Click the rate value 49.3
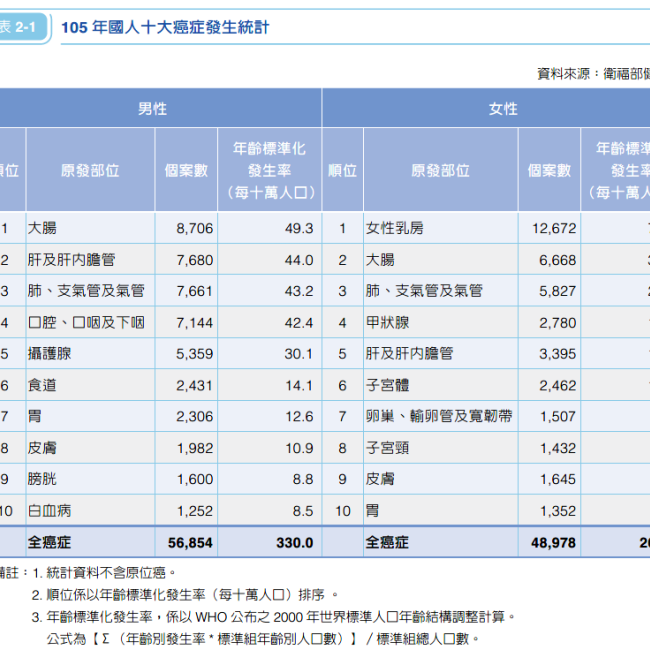The height and width of the screenshot is (650, 650). point(299,228)
